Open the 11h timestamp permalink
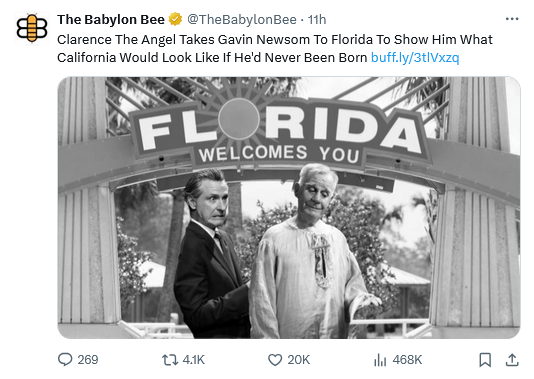Viewport: 534px width, 379px height. (x=317, y=20)
